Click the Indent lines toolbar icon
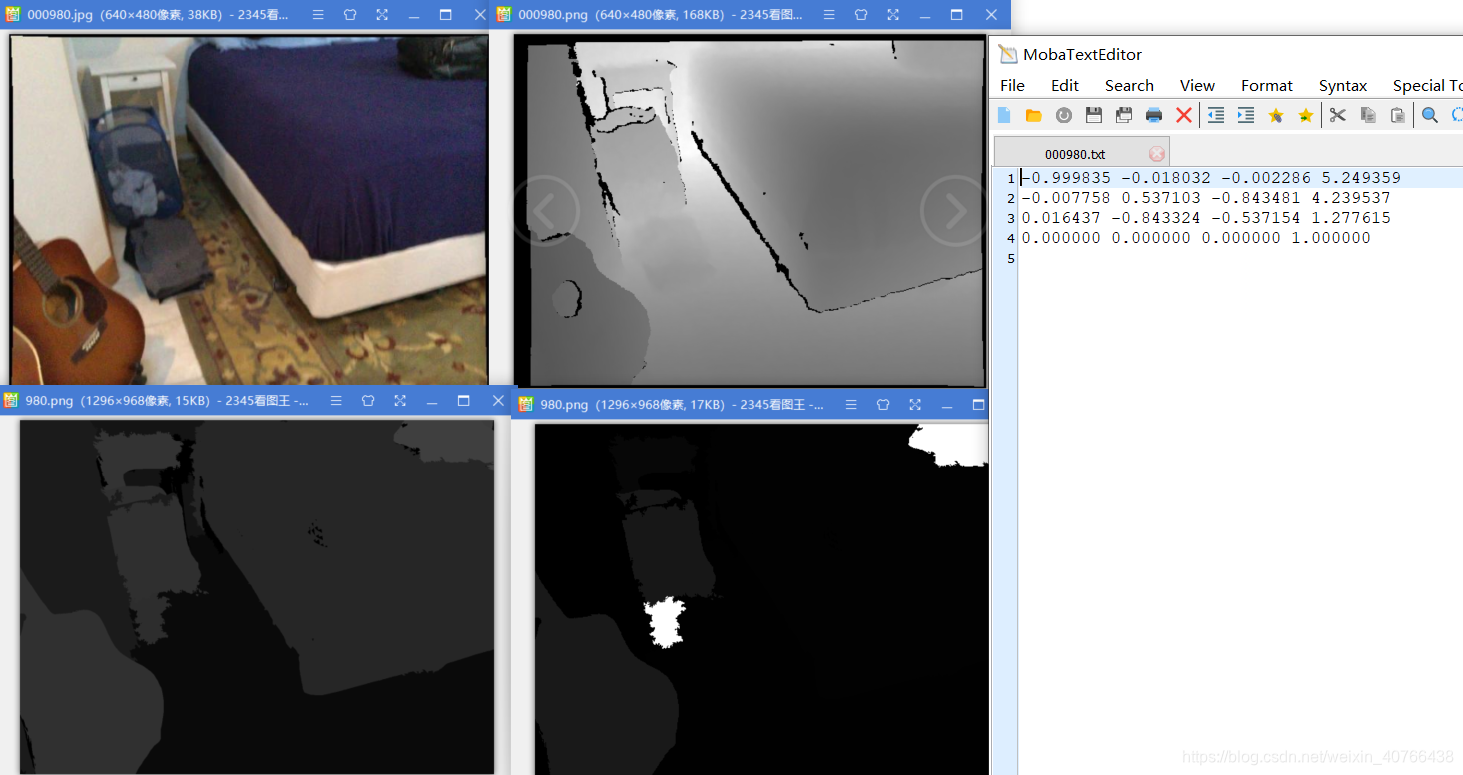 (x=1246, y=115)
